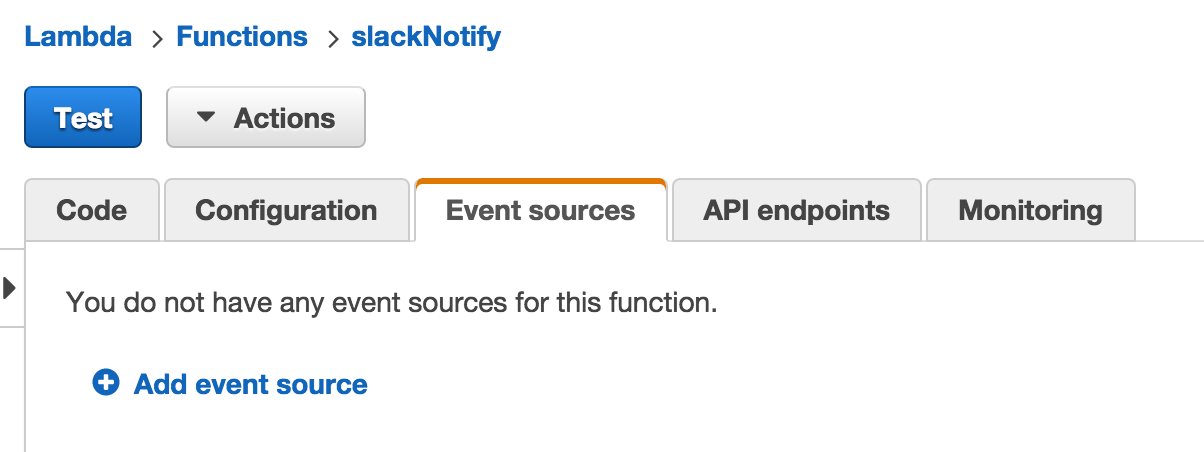Navigate to Lambda in the breadcrumb
This screenshot has width=1204, height=452.
point(78,38)
